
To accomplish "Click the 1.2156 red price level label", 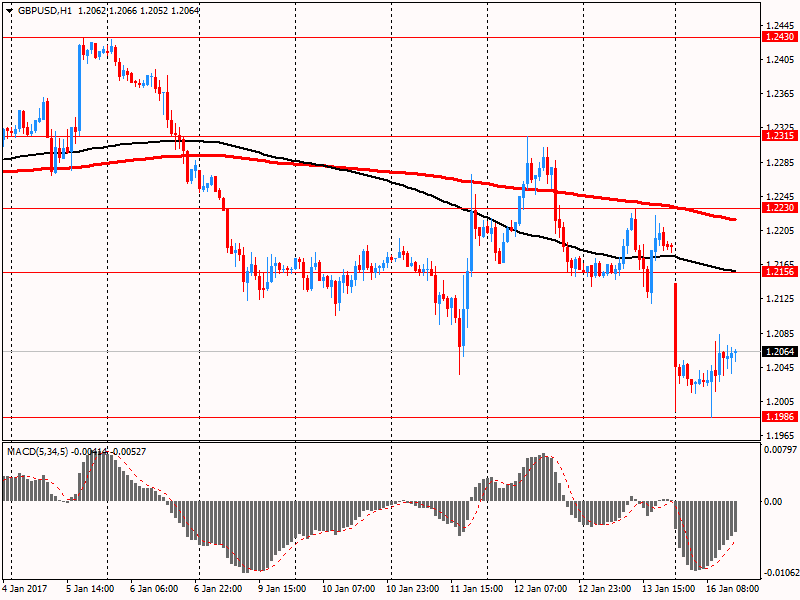I will tap(780, 272).
